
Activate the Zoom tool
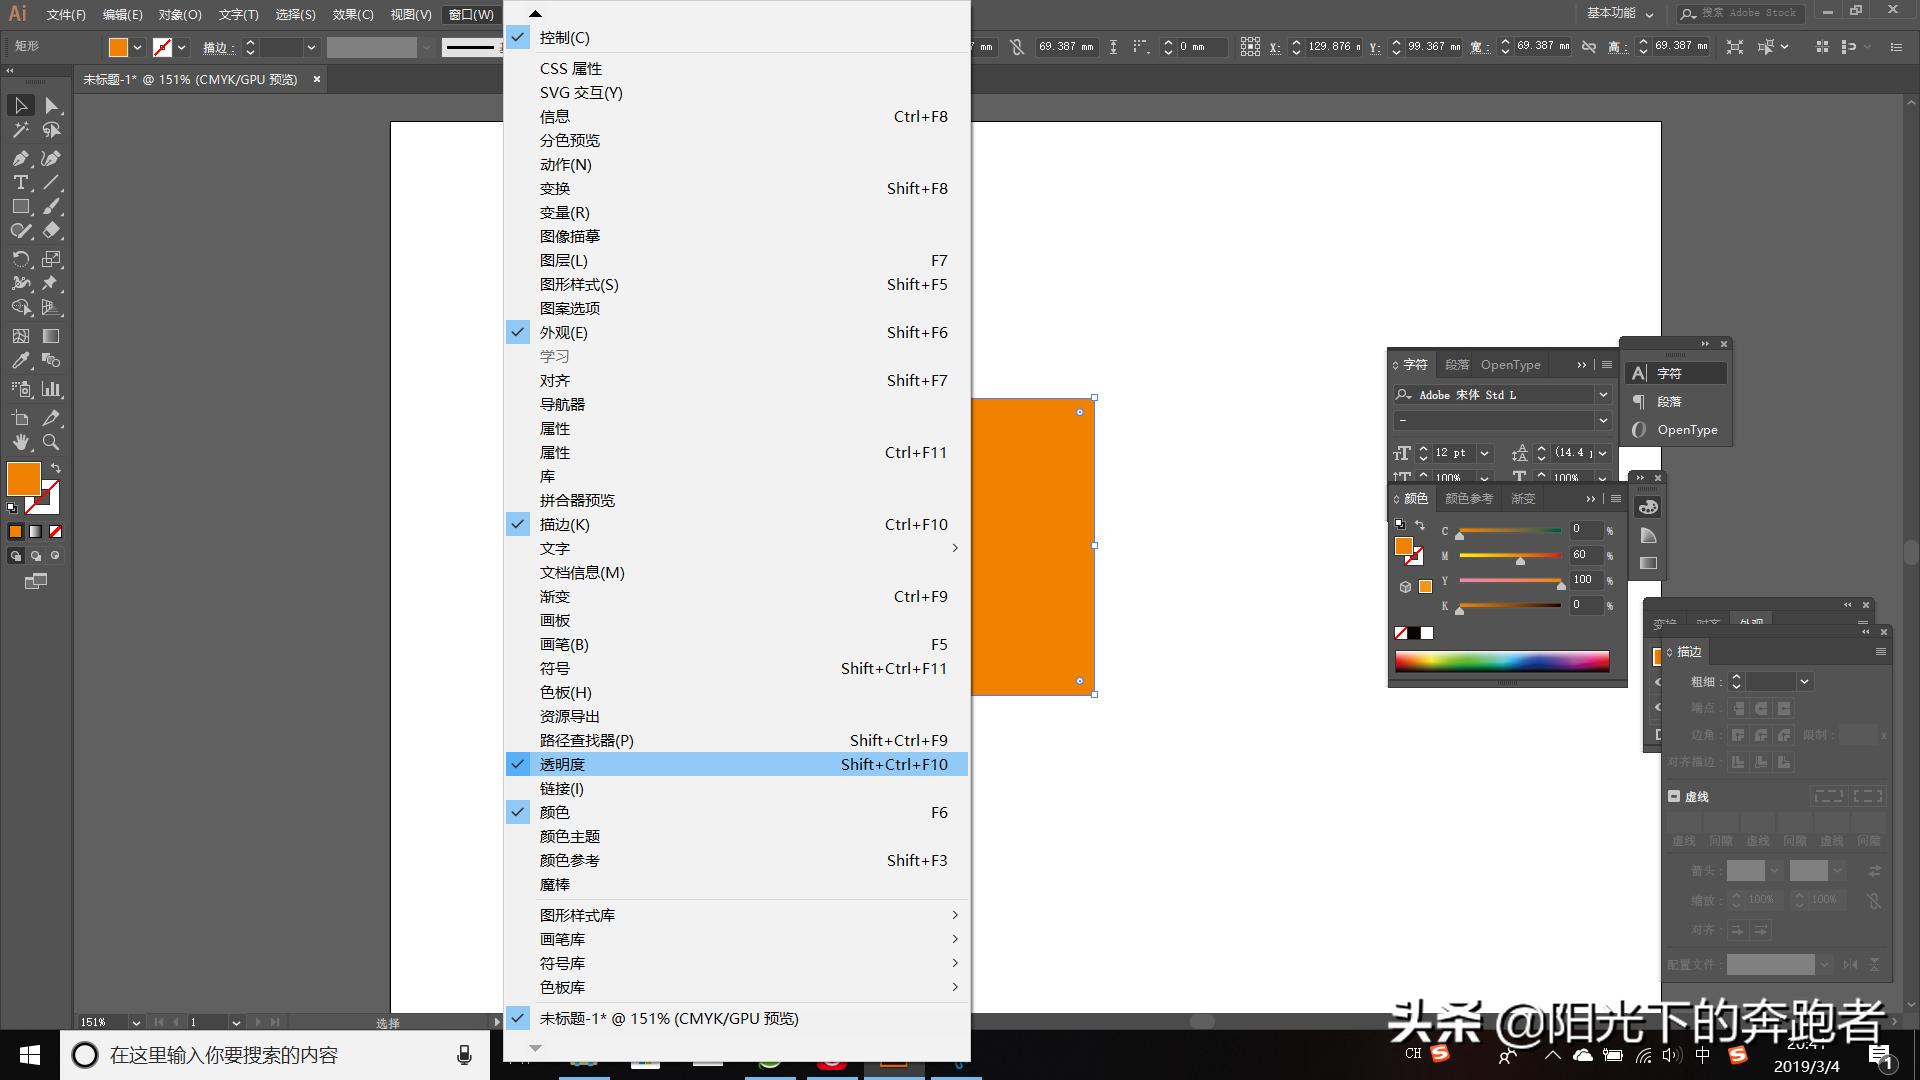pos(51,442)
